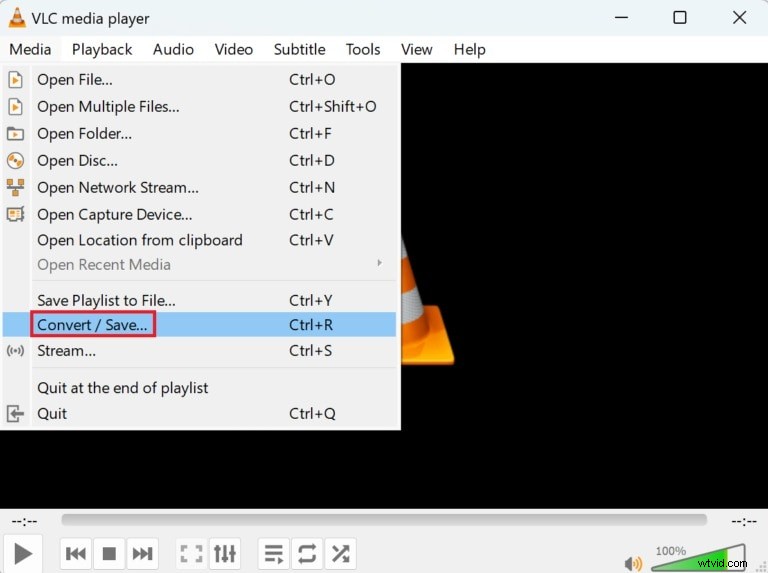Click the Stream broadcast icon
The height and width of the screenshot is (573, 768).
tap(16, 351)
